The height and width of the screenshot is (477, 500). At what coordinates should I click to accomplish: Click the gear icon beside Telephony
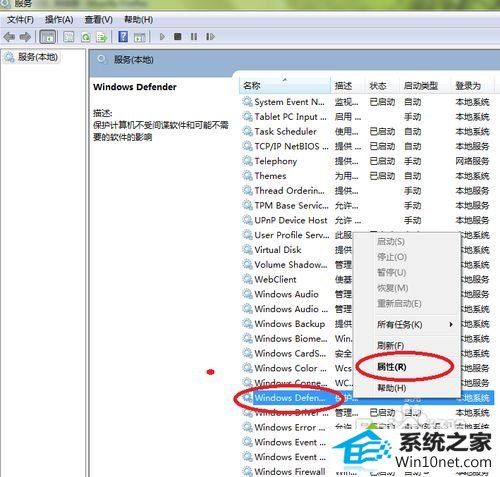click(x=247, y=161)
